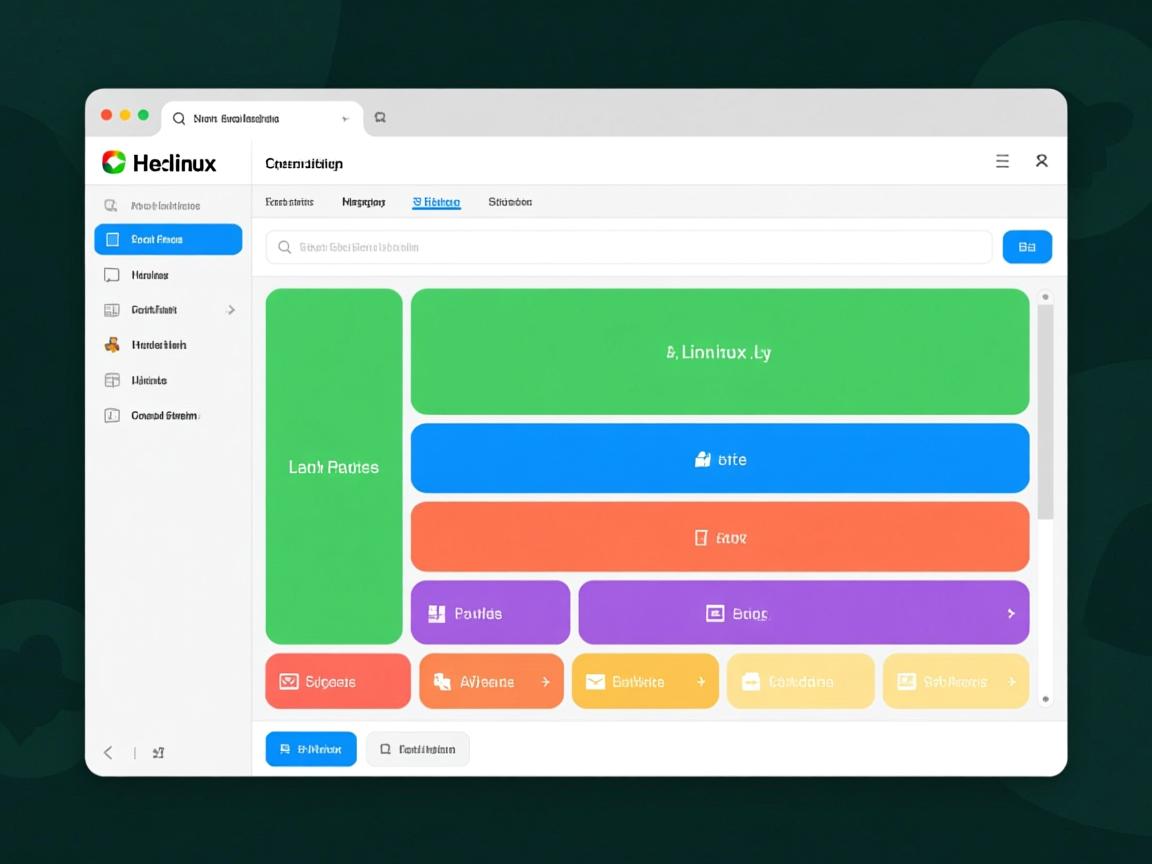Click the icon on the red bottom-row tile
The height and width of the screenshot is (864, 1152).
tap(289, 682)
